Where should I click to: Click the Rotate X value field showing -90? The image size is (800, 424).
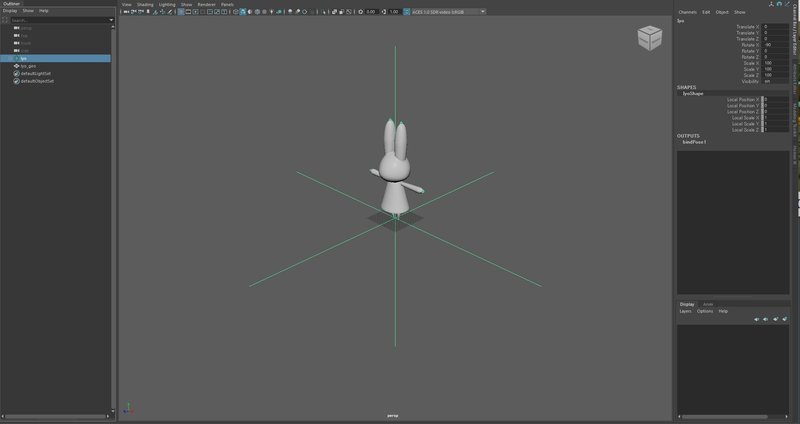click(x=775, y=45)
